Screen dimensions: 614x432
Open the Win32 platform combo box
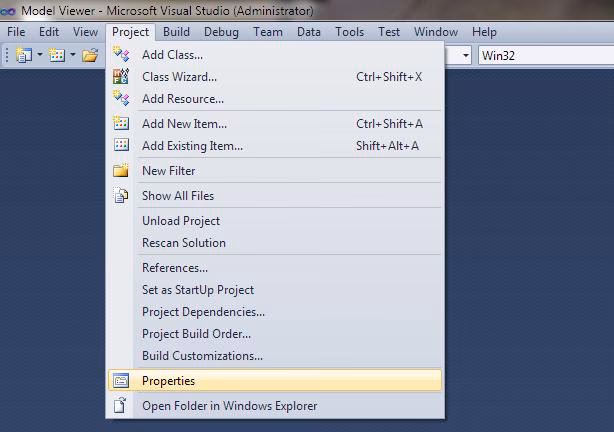tap(545, 55)
